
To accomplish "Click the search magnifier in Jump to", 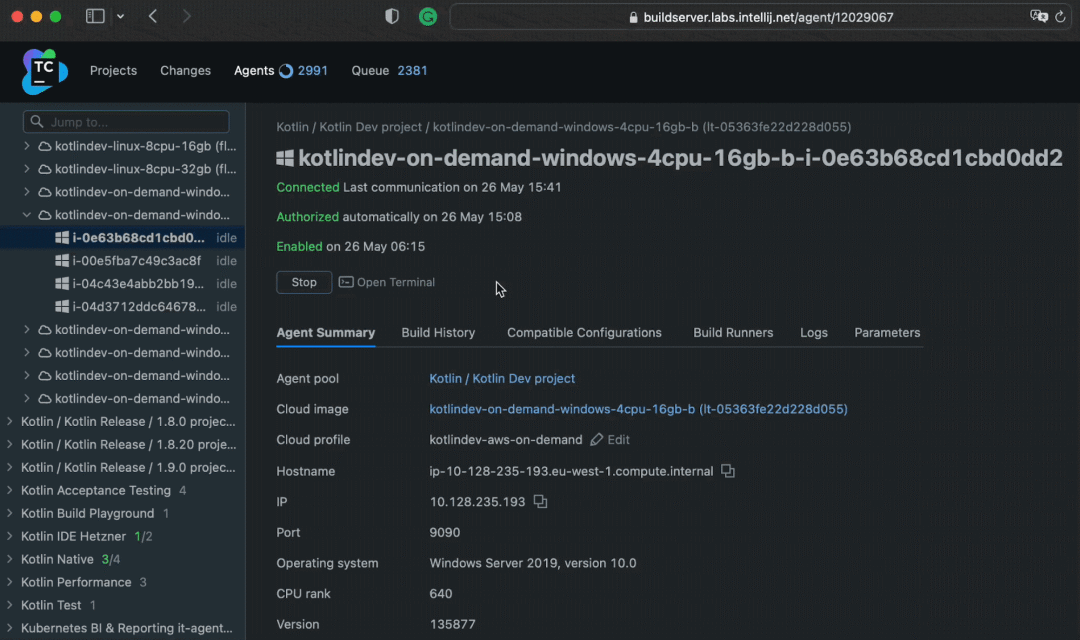I will tap(37, 122).
